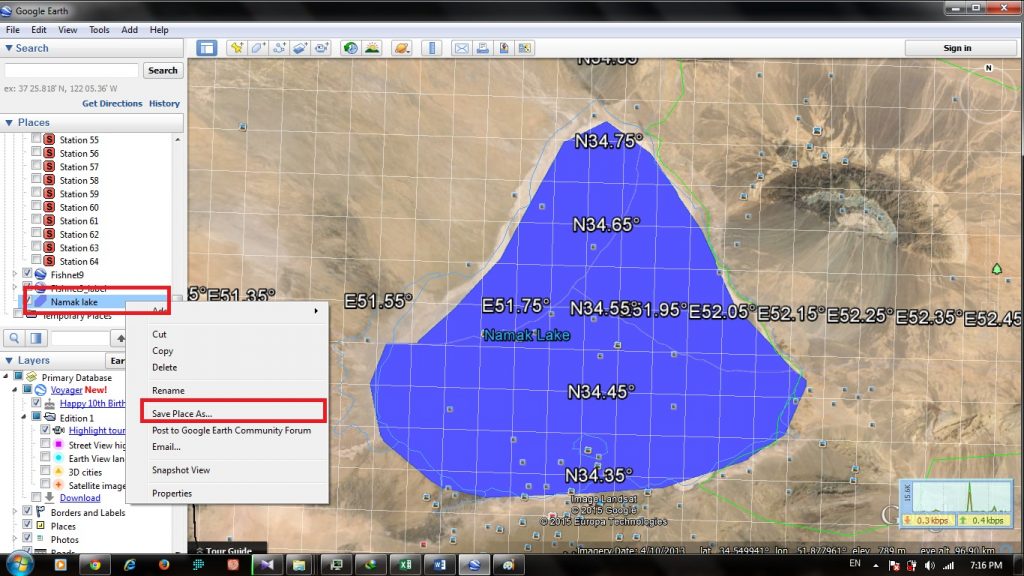This screenshot has width=1024, height=576.
Task: Email the current view
Action: click(x=461, y=47)
